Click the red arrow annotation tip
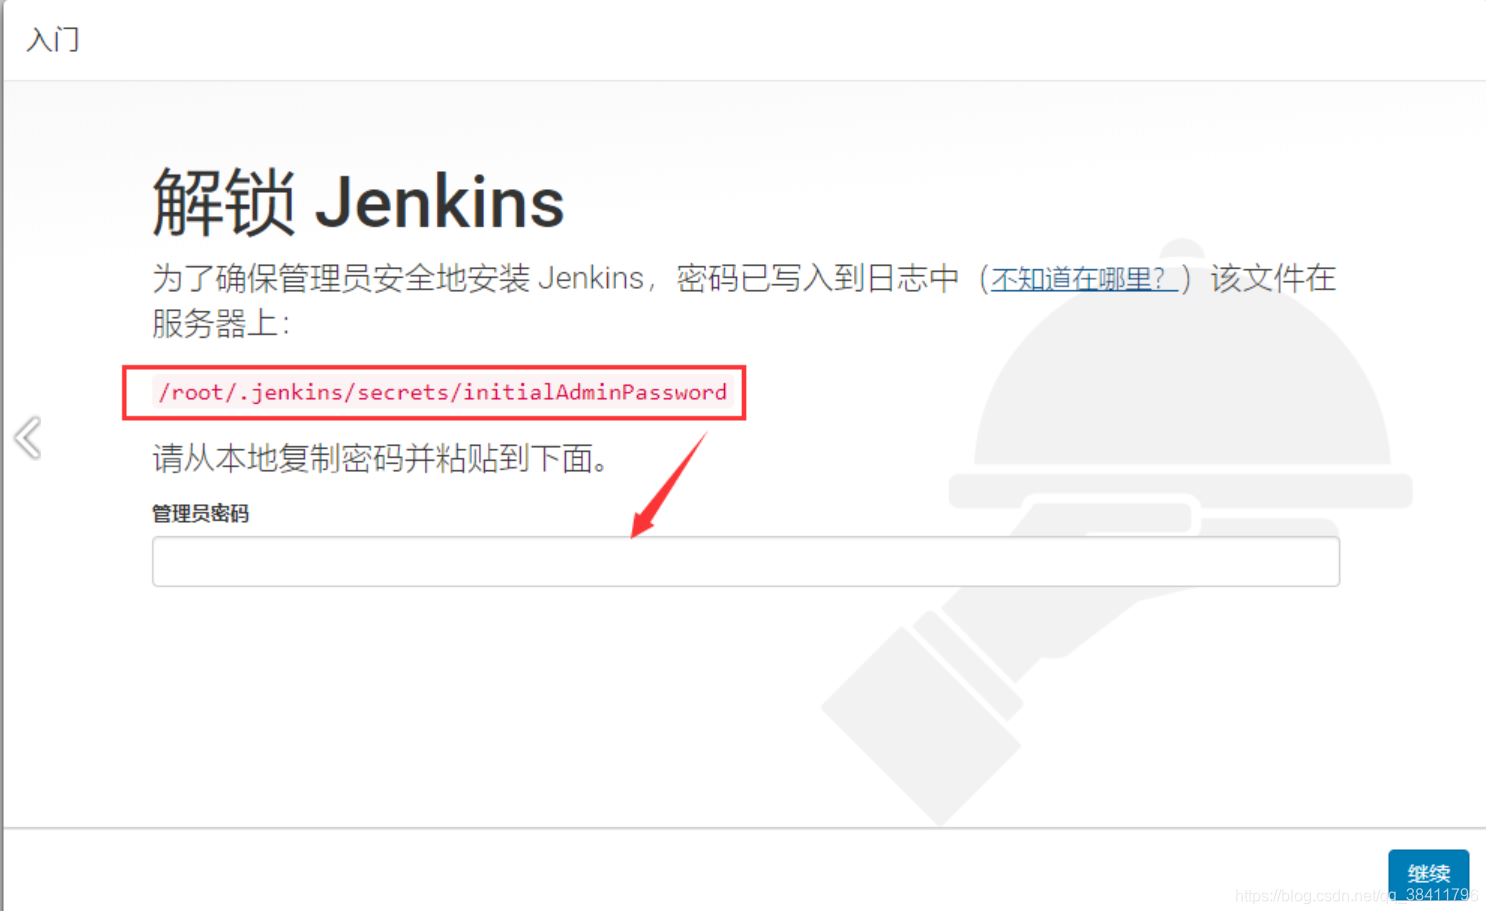Screen dimensions: 1488x914 pos(638,530)
